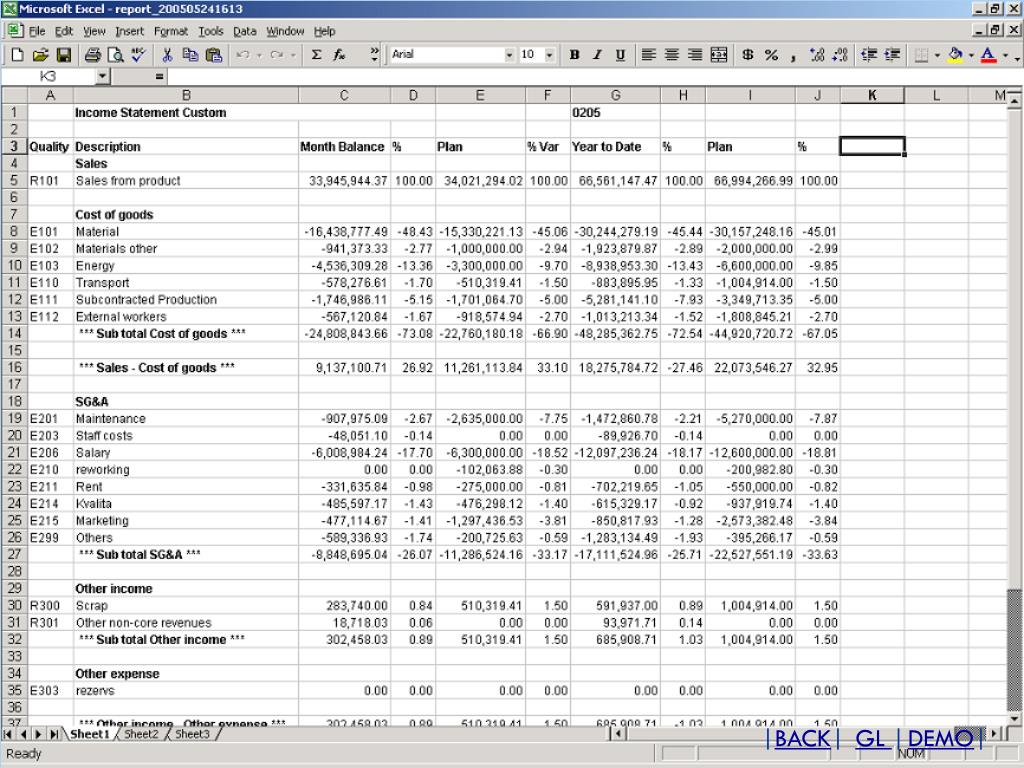Print the current sheet
Viewport: 1024px width, 768px height.
(x=92, y=55)
